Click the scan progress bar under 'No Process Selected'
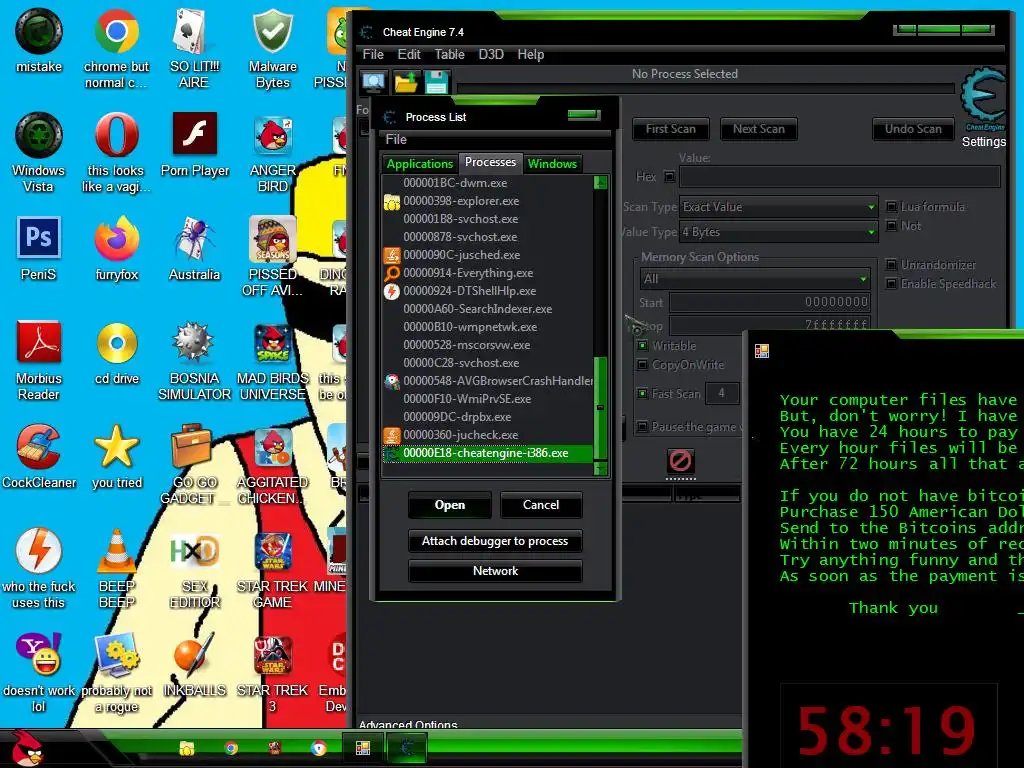 tap(705, 88)
